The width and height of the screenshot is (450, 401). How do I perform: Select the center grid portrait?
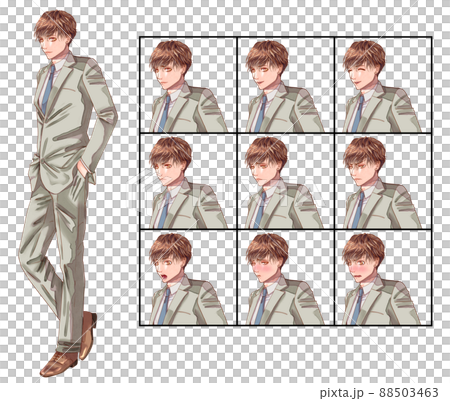tap(285, 181)
